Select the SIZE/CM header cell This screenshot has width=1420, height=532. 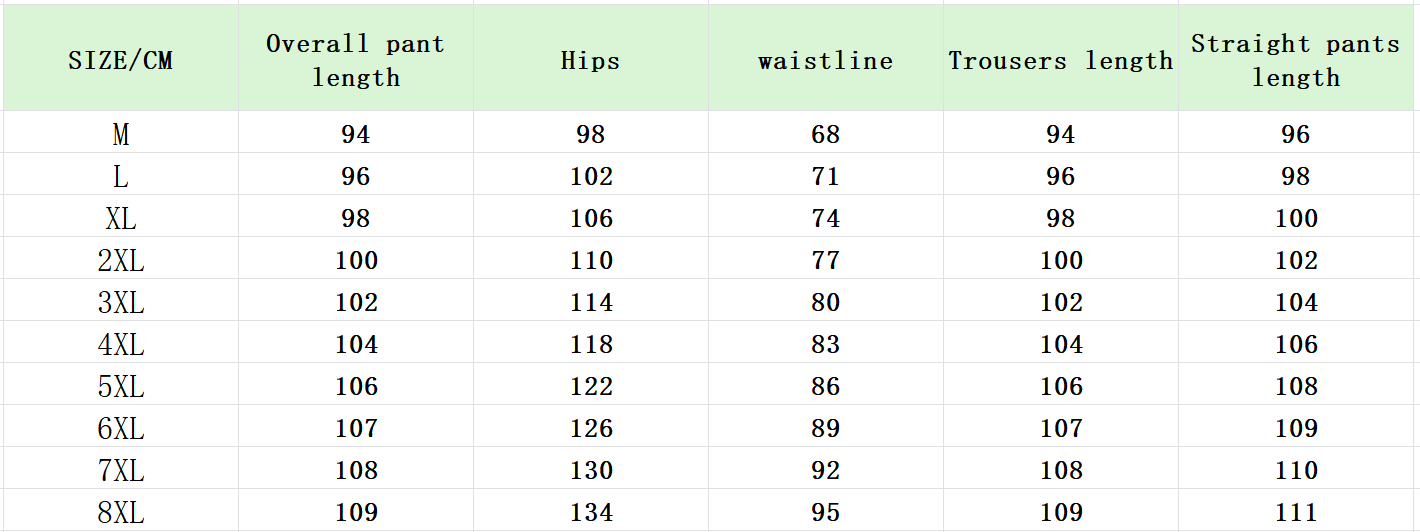[120, 61]
